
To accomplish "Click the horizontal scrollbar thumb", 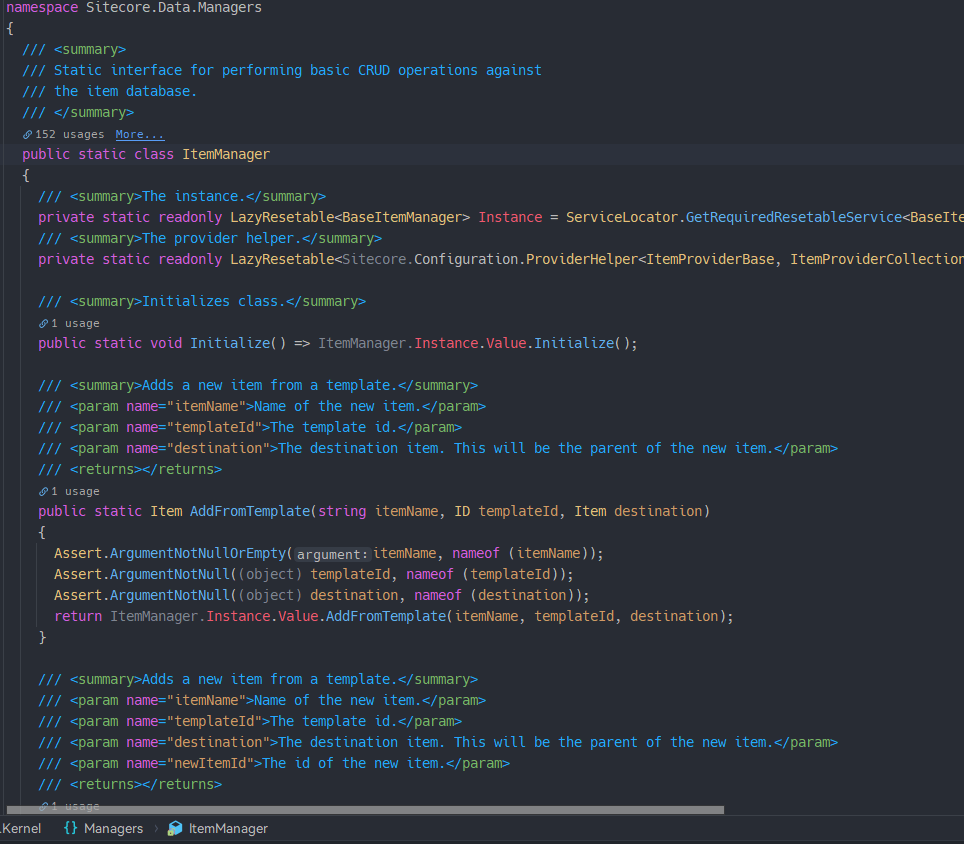I will click(x=365, y=810).
